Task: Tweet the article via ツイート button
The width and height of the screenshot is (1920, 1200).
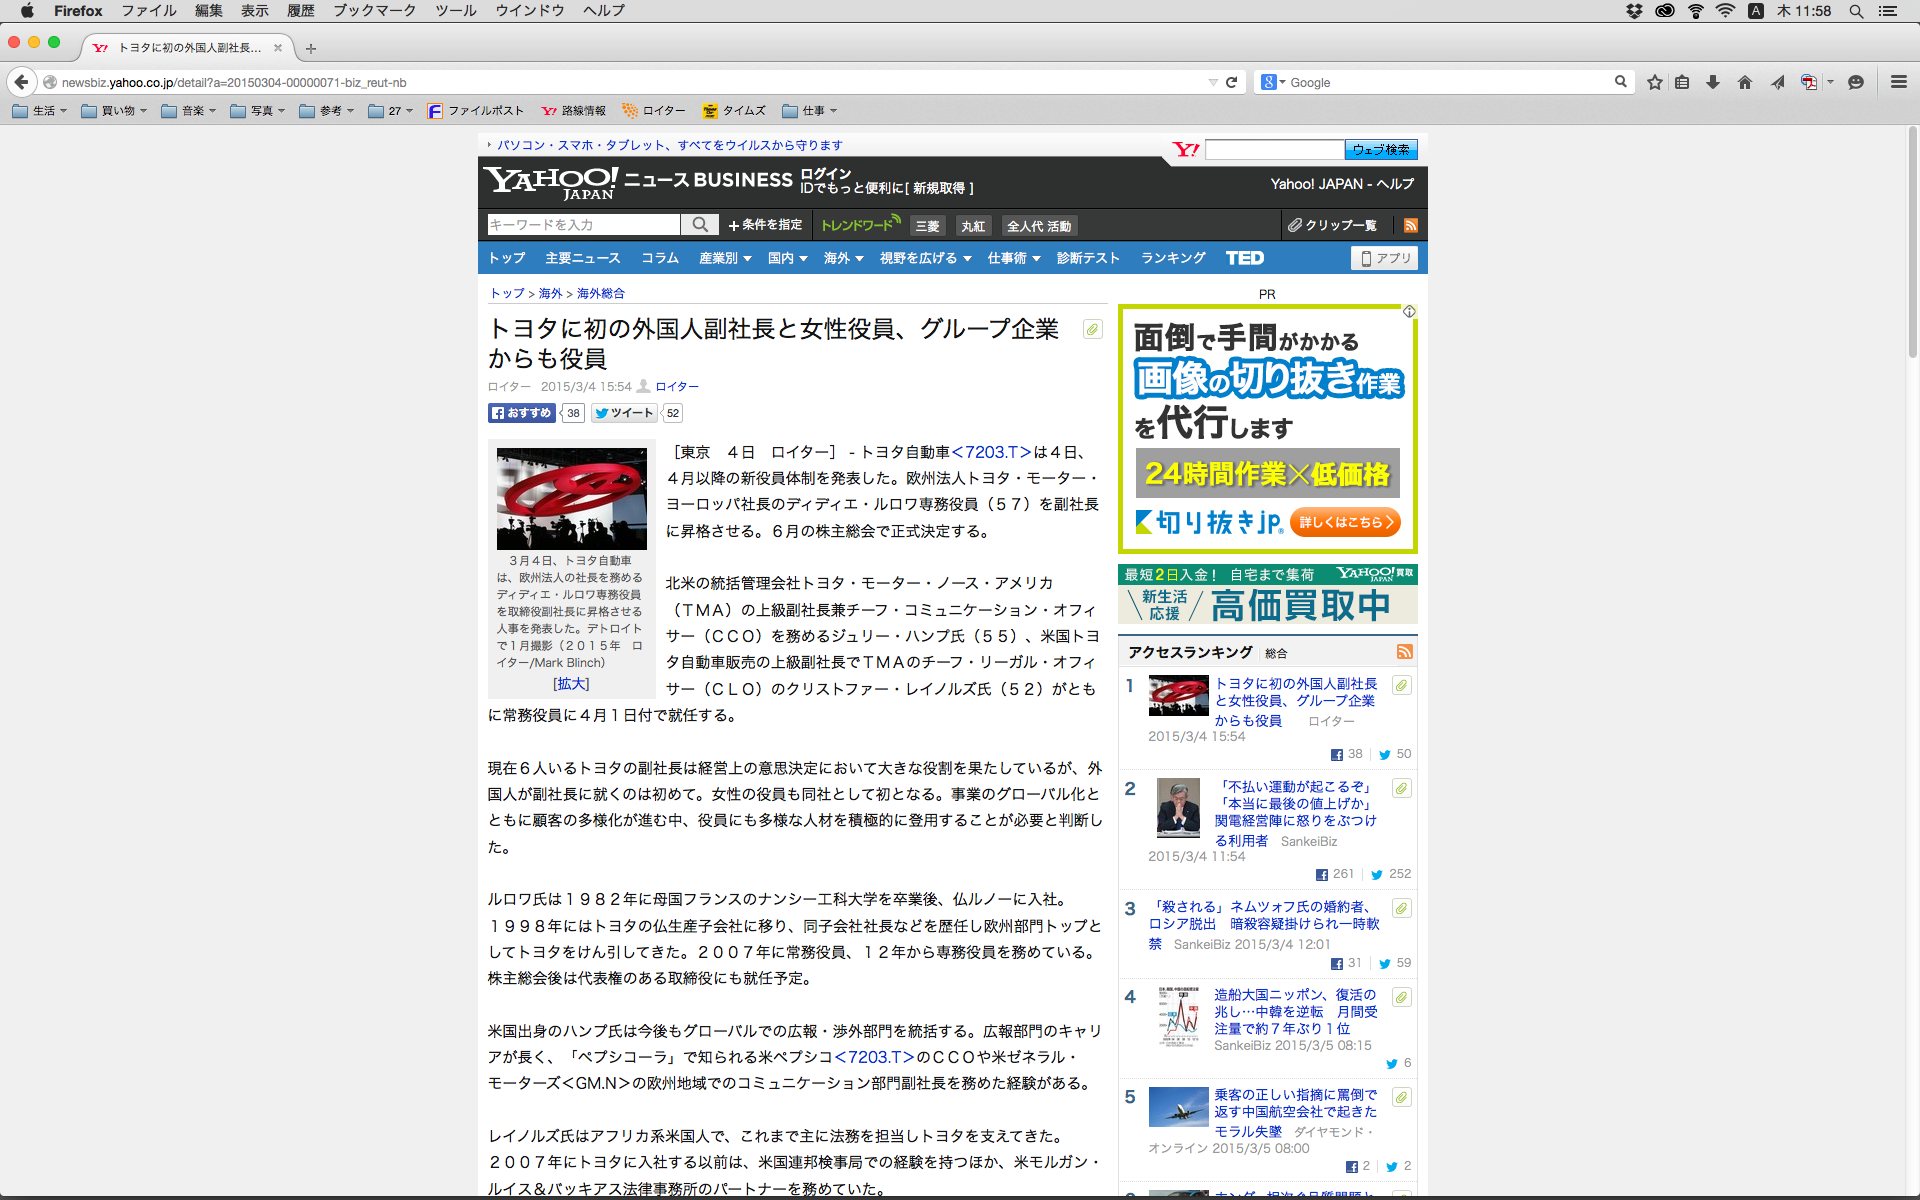Action: (624, 413)
